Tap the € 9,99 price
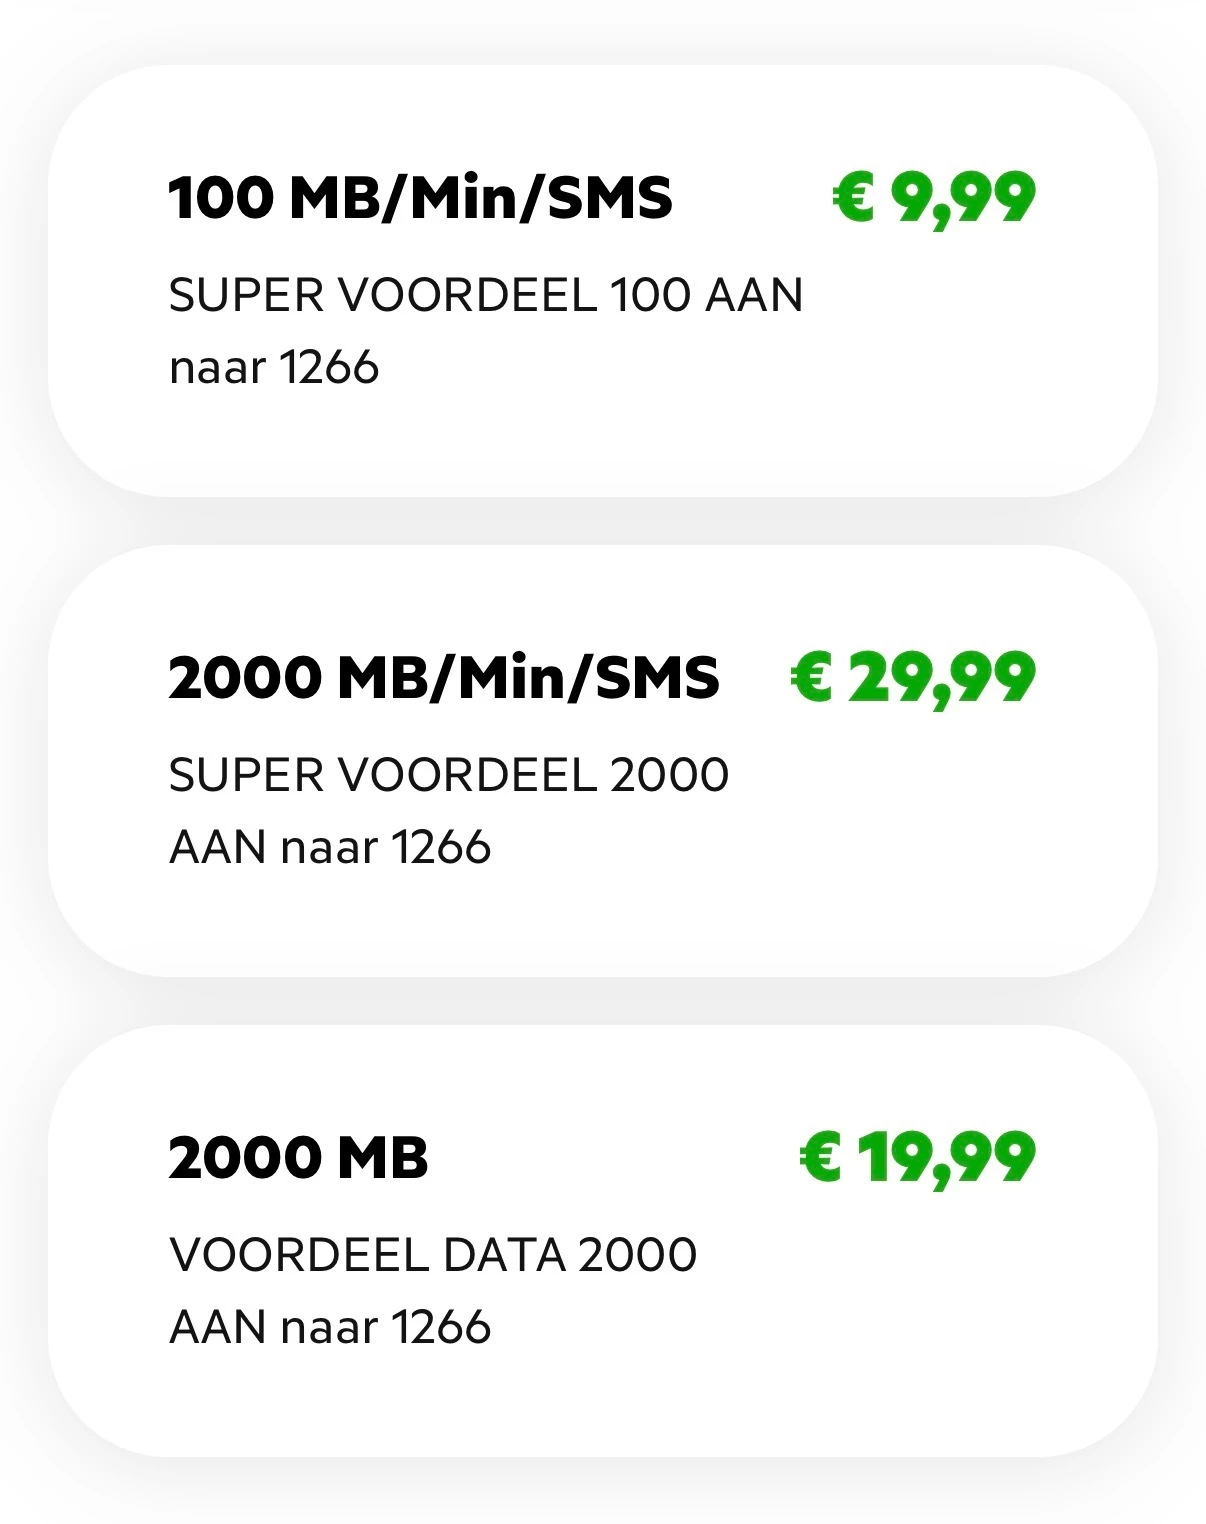 click(x=934, y=199)
